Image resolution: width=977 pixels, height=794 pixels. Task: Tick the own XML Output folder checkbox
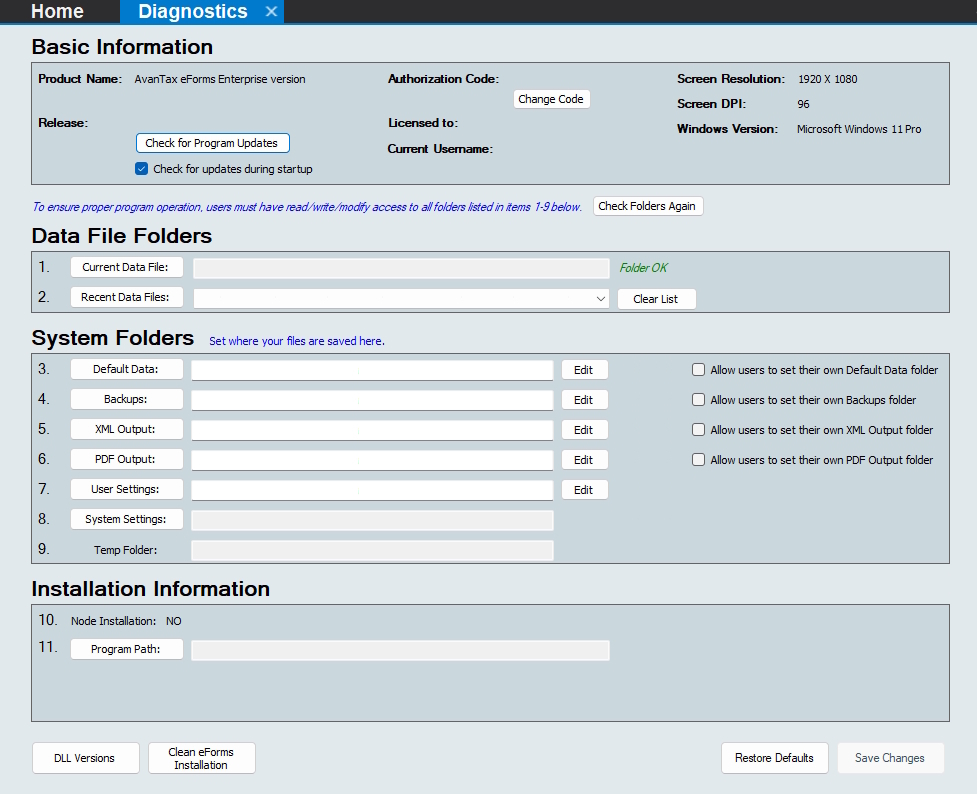[x=699, y=430]
